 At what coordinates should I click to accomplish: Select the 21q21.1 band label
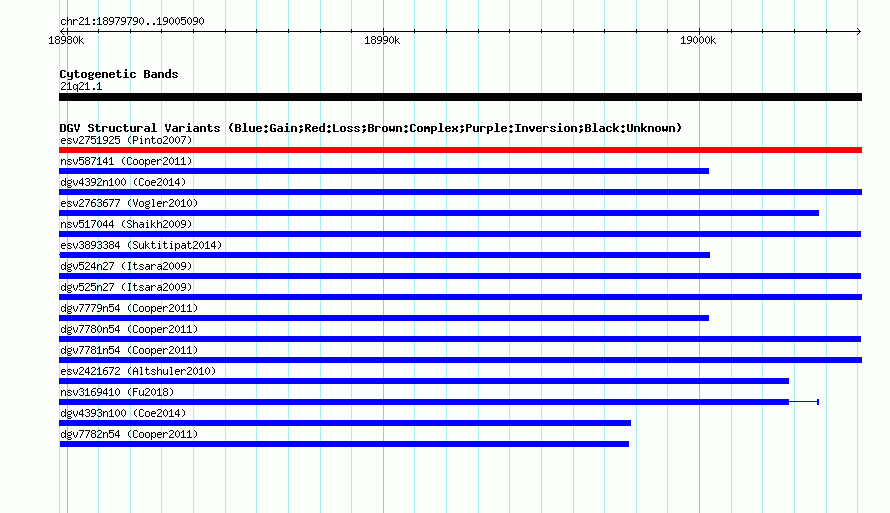tap(81, 86)
